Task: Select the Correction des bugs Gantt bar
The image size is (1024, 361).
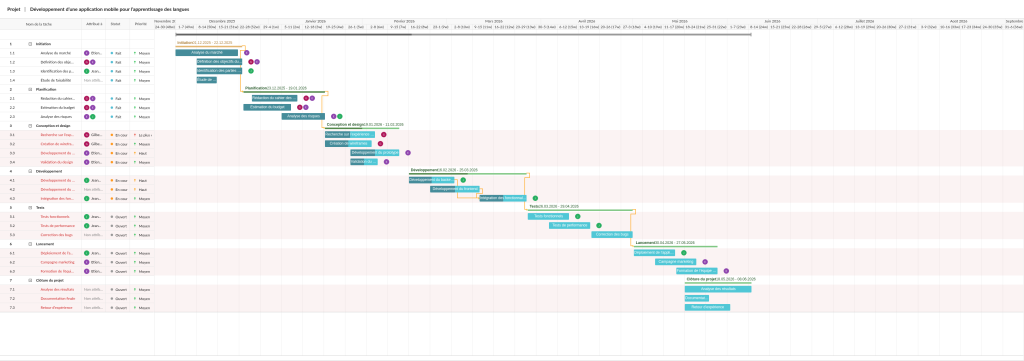Action: pos(612,234)
